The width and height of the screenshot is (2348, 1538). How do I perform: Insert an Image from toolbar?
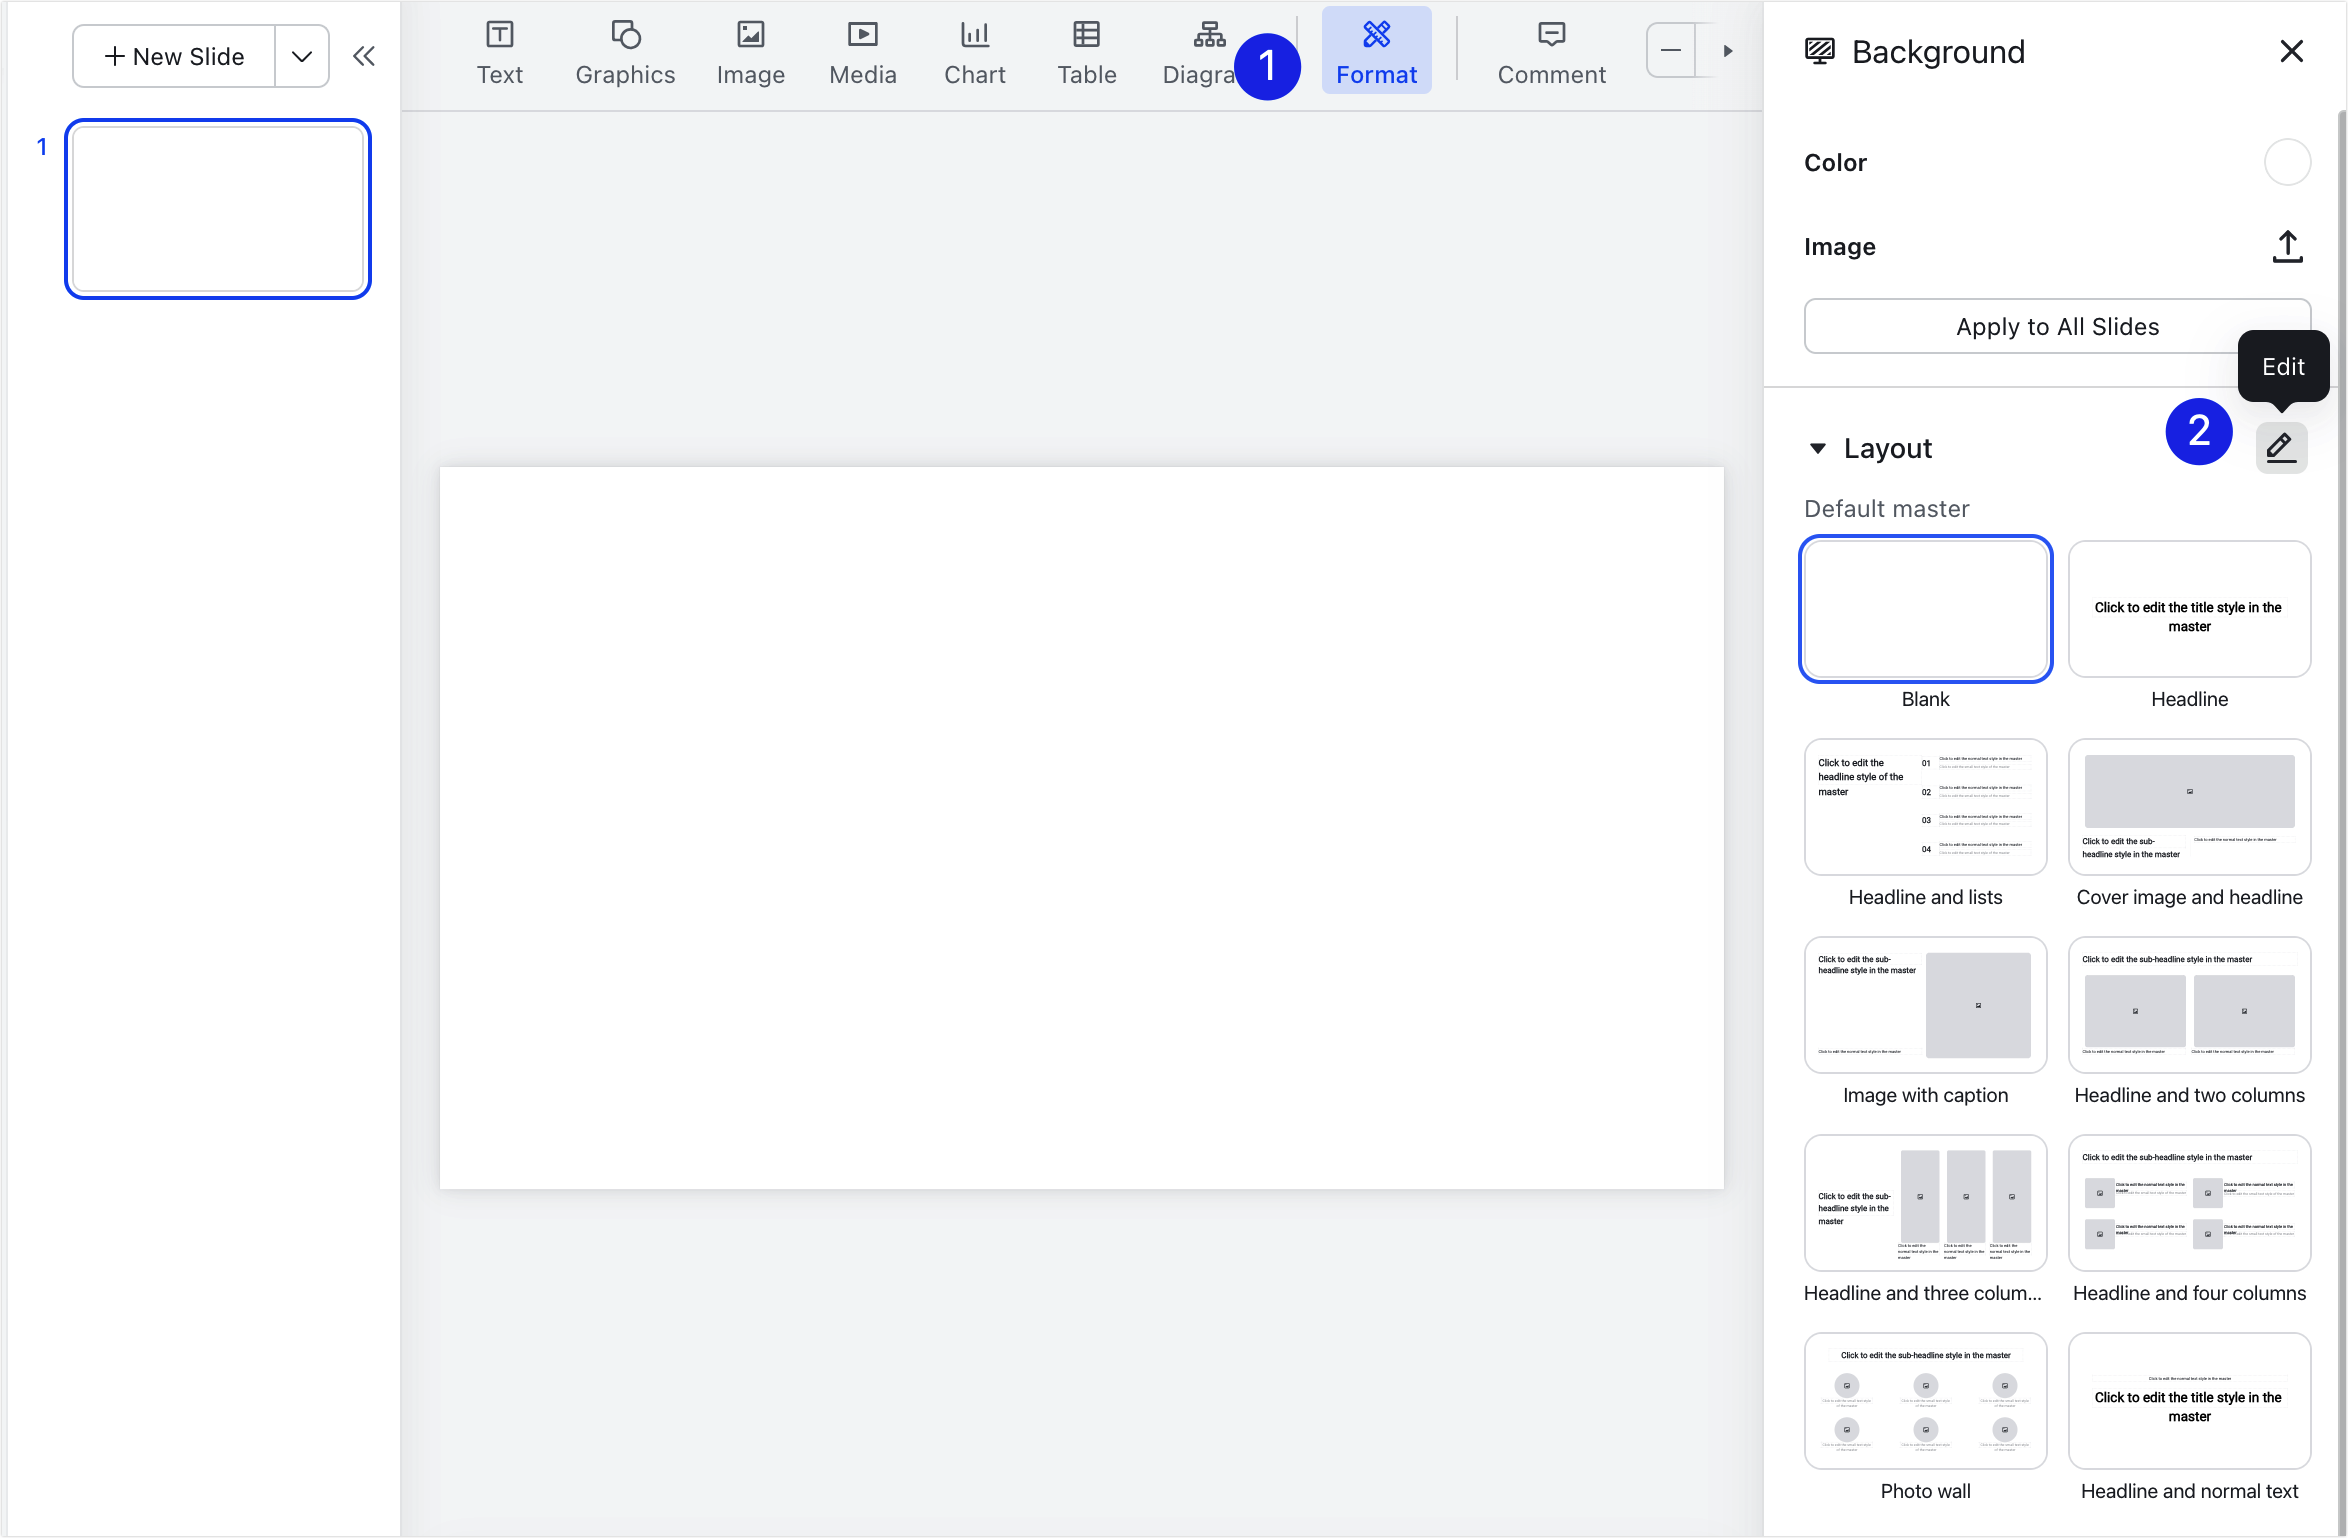tap(750, 52)
